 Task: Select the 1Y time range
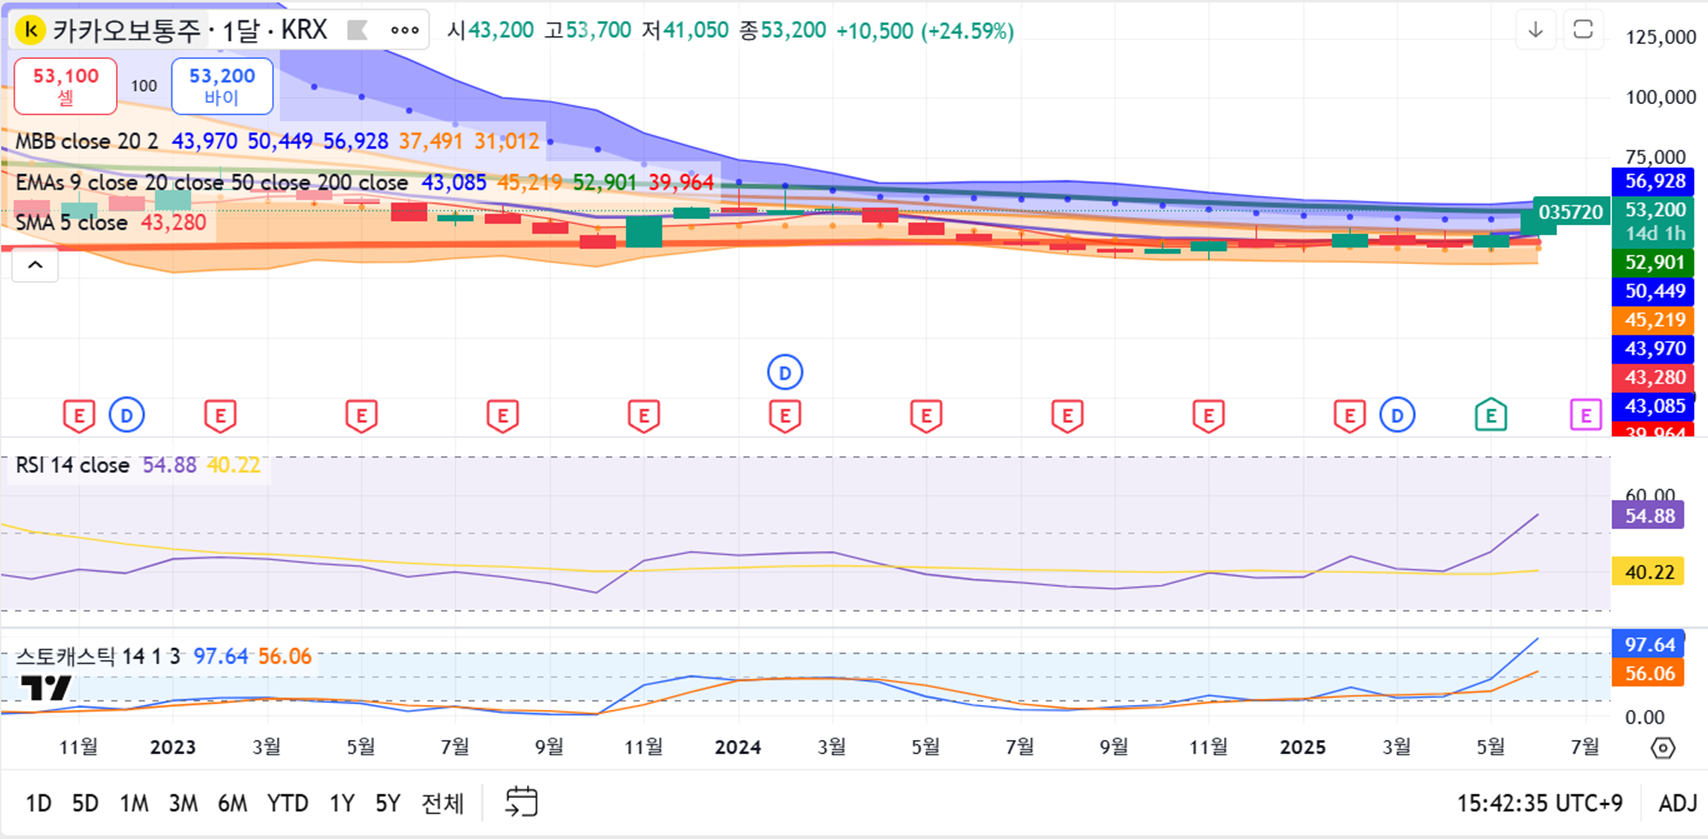342,803
